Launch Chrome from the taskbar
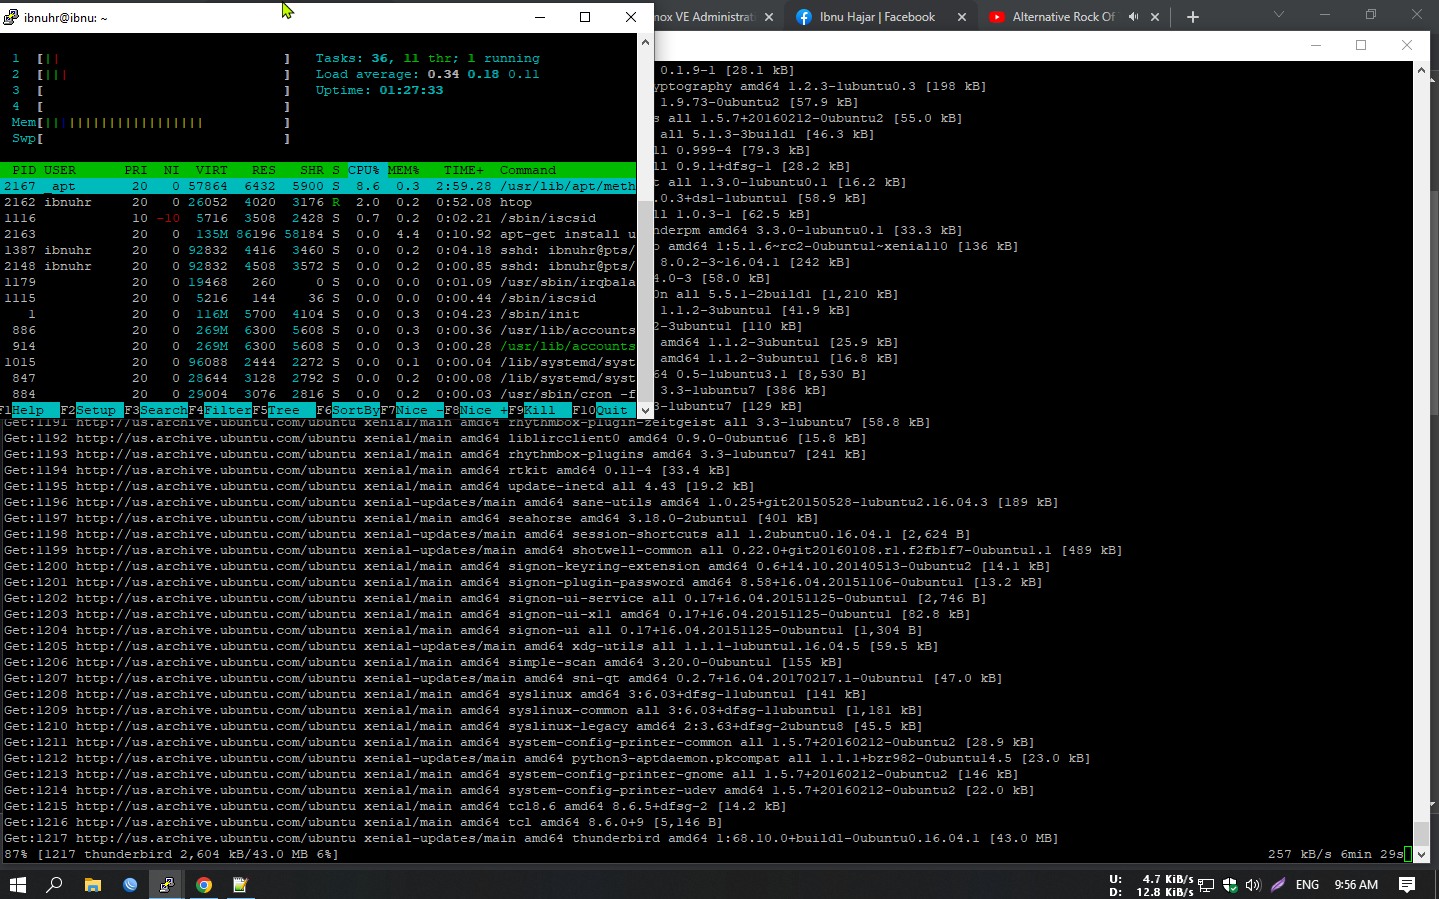 tap(202, 884)
